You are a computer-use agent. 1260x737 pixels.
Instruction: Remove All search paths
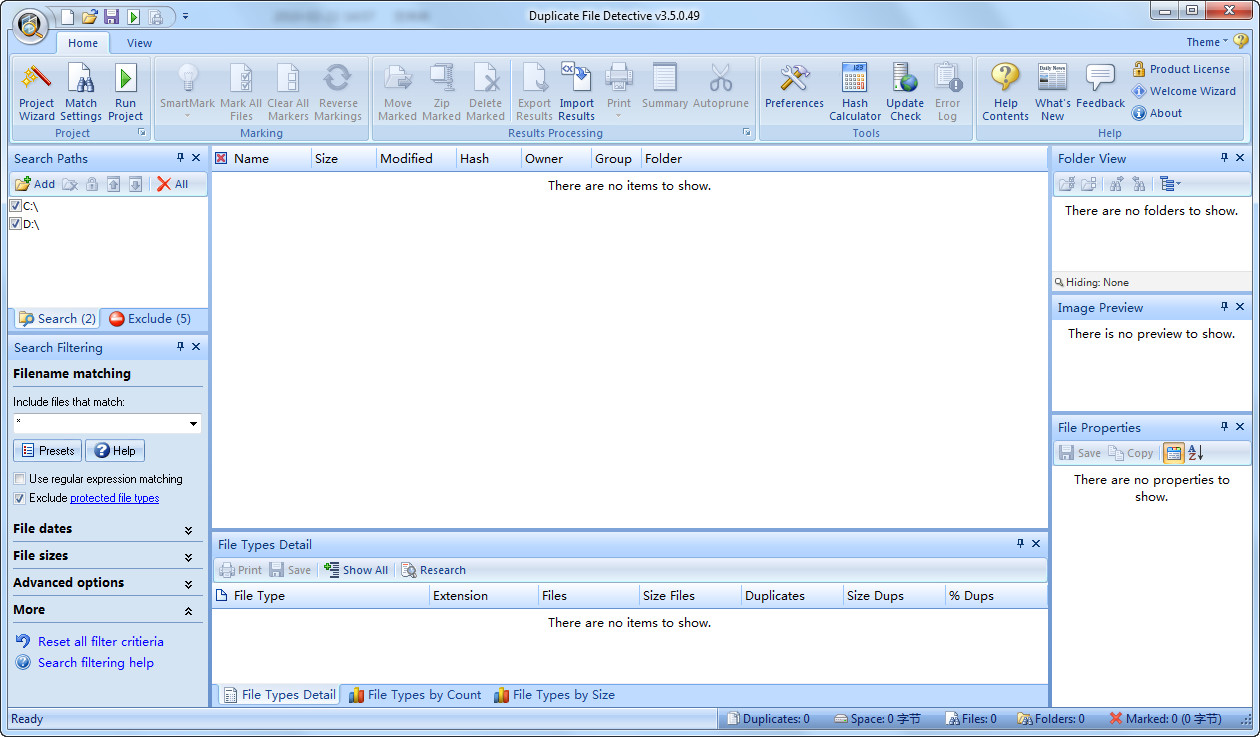coord(172,184)
